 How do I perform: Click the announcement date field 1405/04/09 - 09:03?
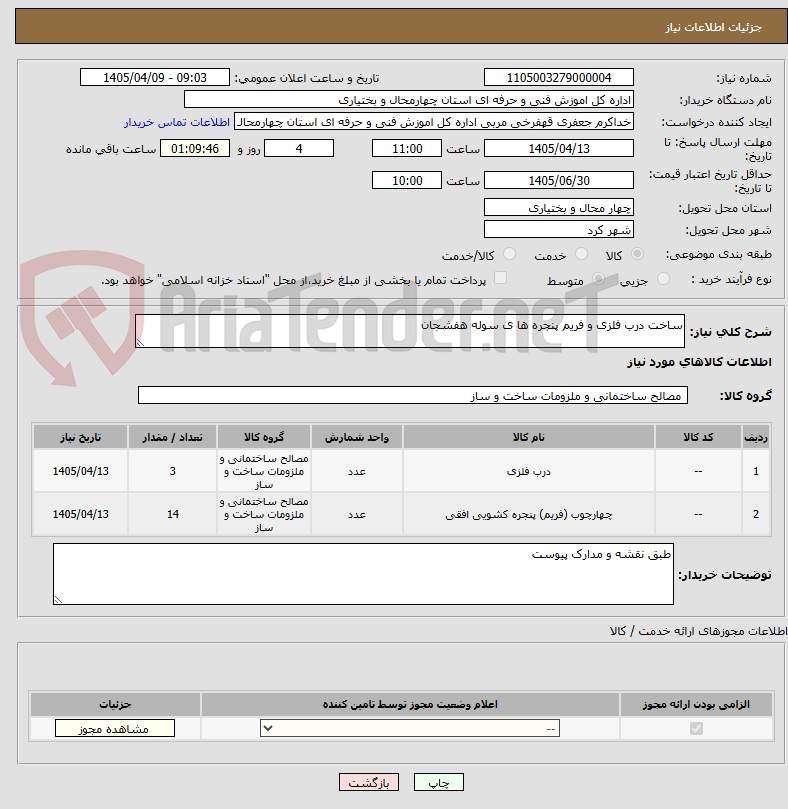155,77
